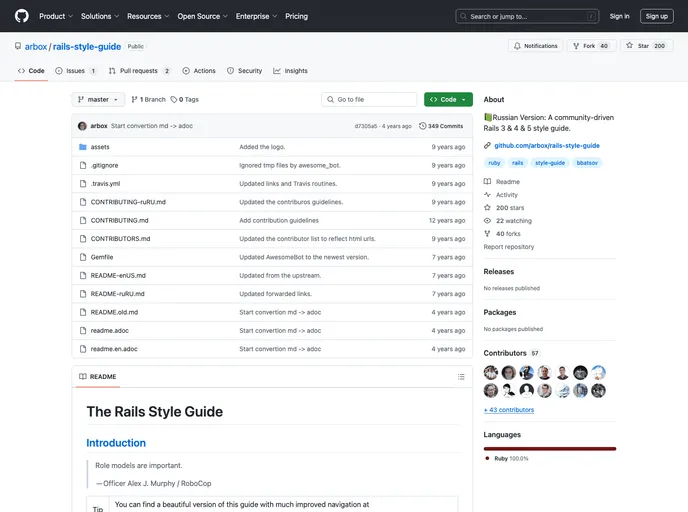This screenshot has height=512, width=688.
Task: Click the style-guide topic tag
Action: click(x=550, y=163)
